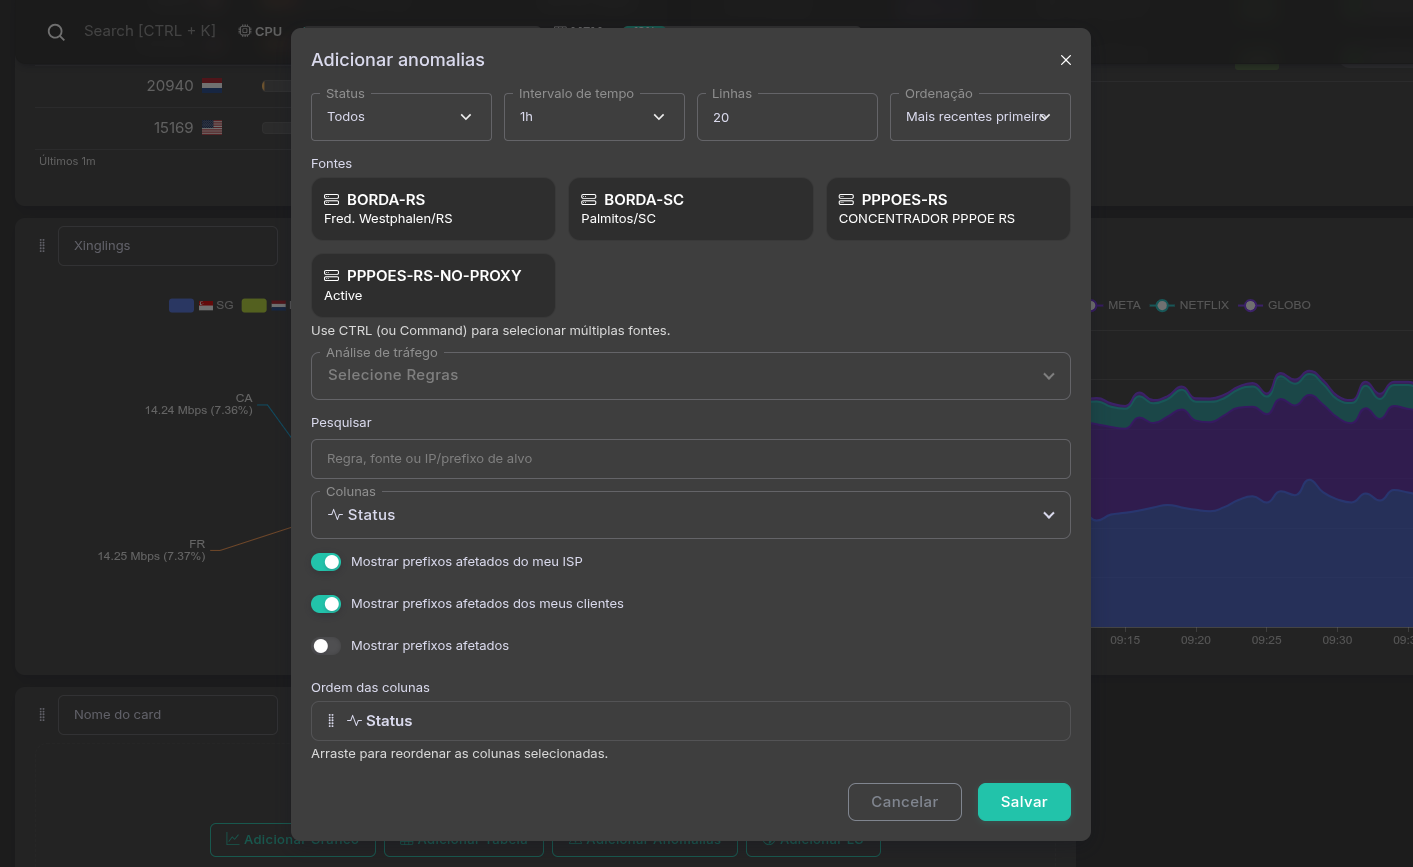Enable Mostrar prefixos afetados switch
Viewport: 1413px width, 867px height.
(326, 646)
